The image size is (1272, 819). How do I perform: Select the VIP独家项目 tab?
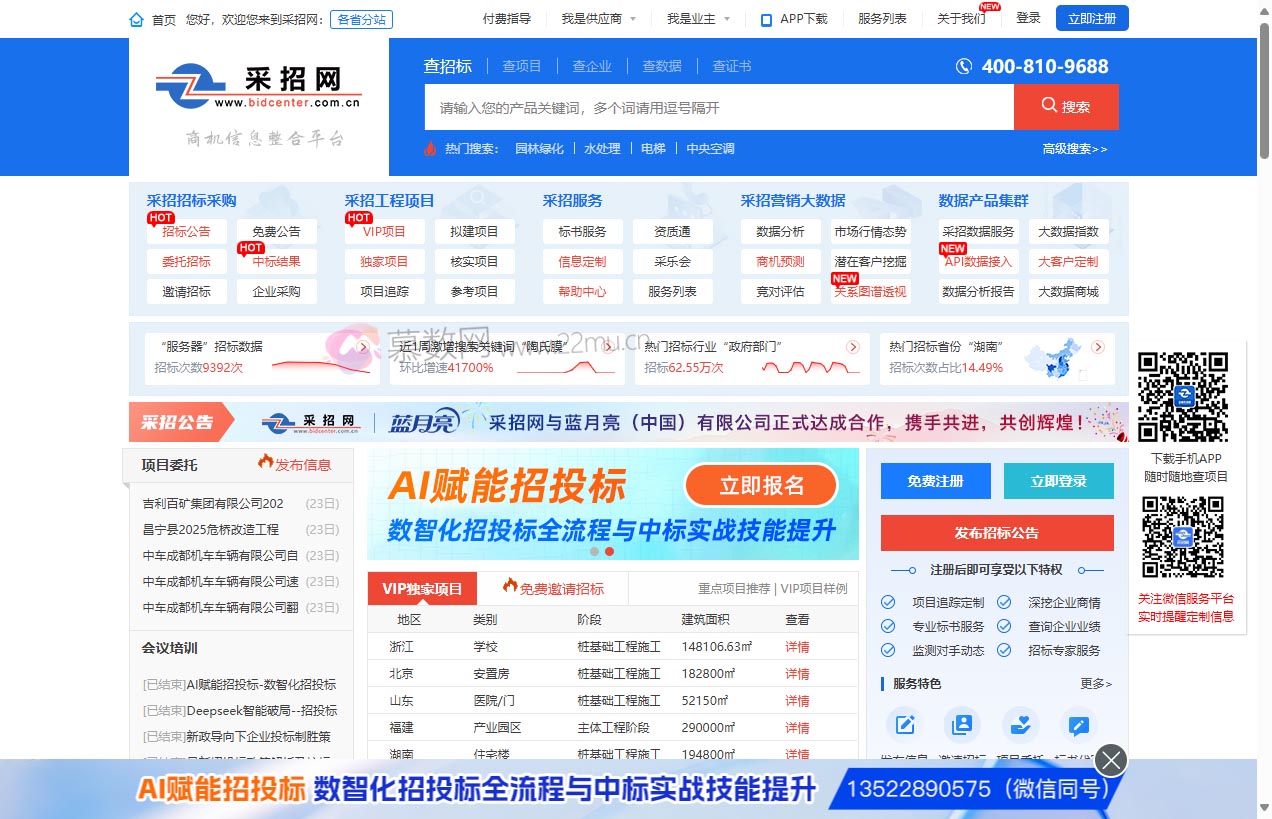click(x=421, y=588)
